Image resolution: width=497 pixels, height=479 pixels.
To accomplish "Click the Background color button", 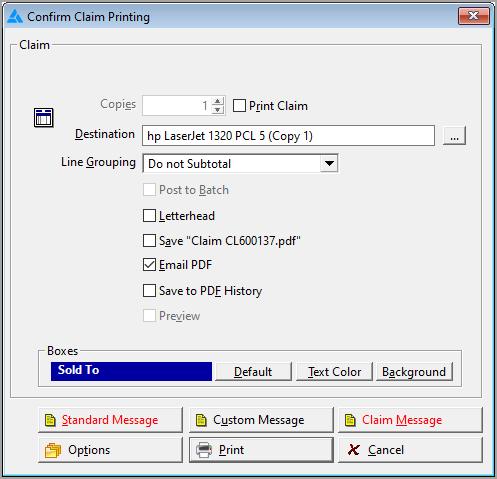I will 414,371.
